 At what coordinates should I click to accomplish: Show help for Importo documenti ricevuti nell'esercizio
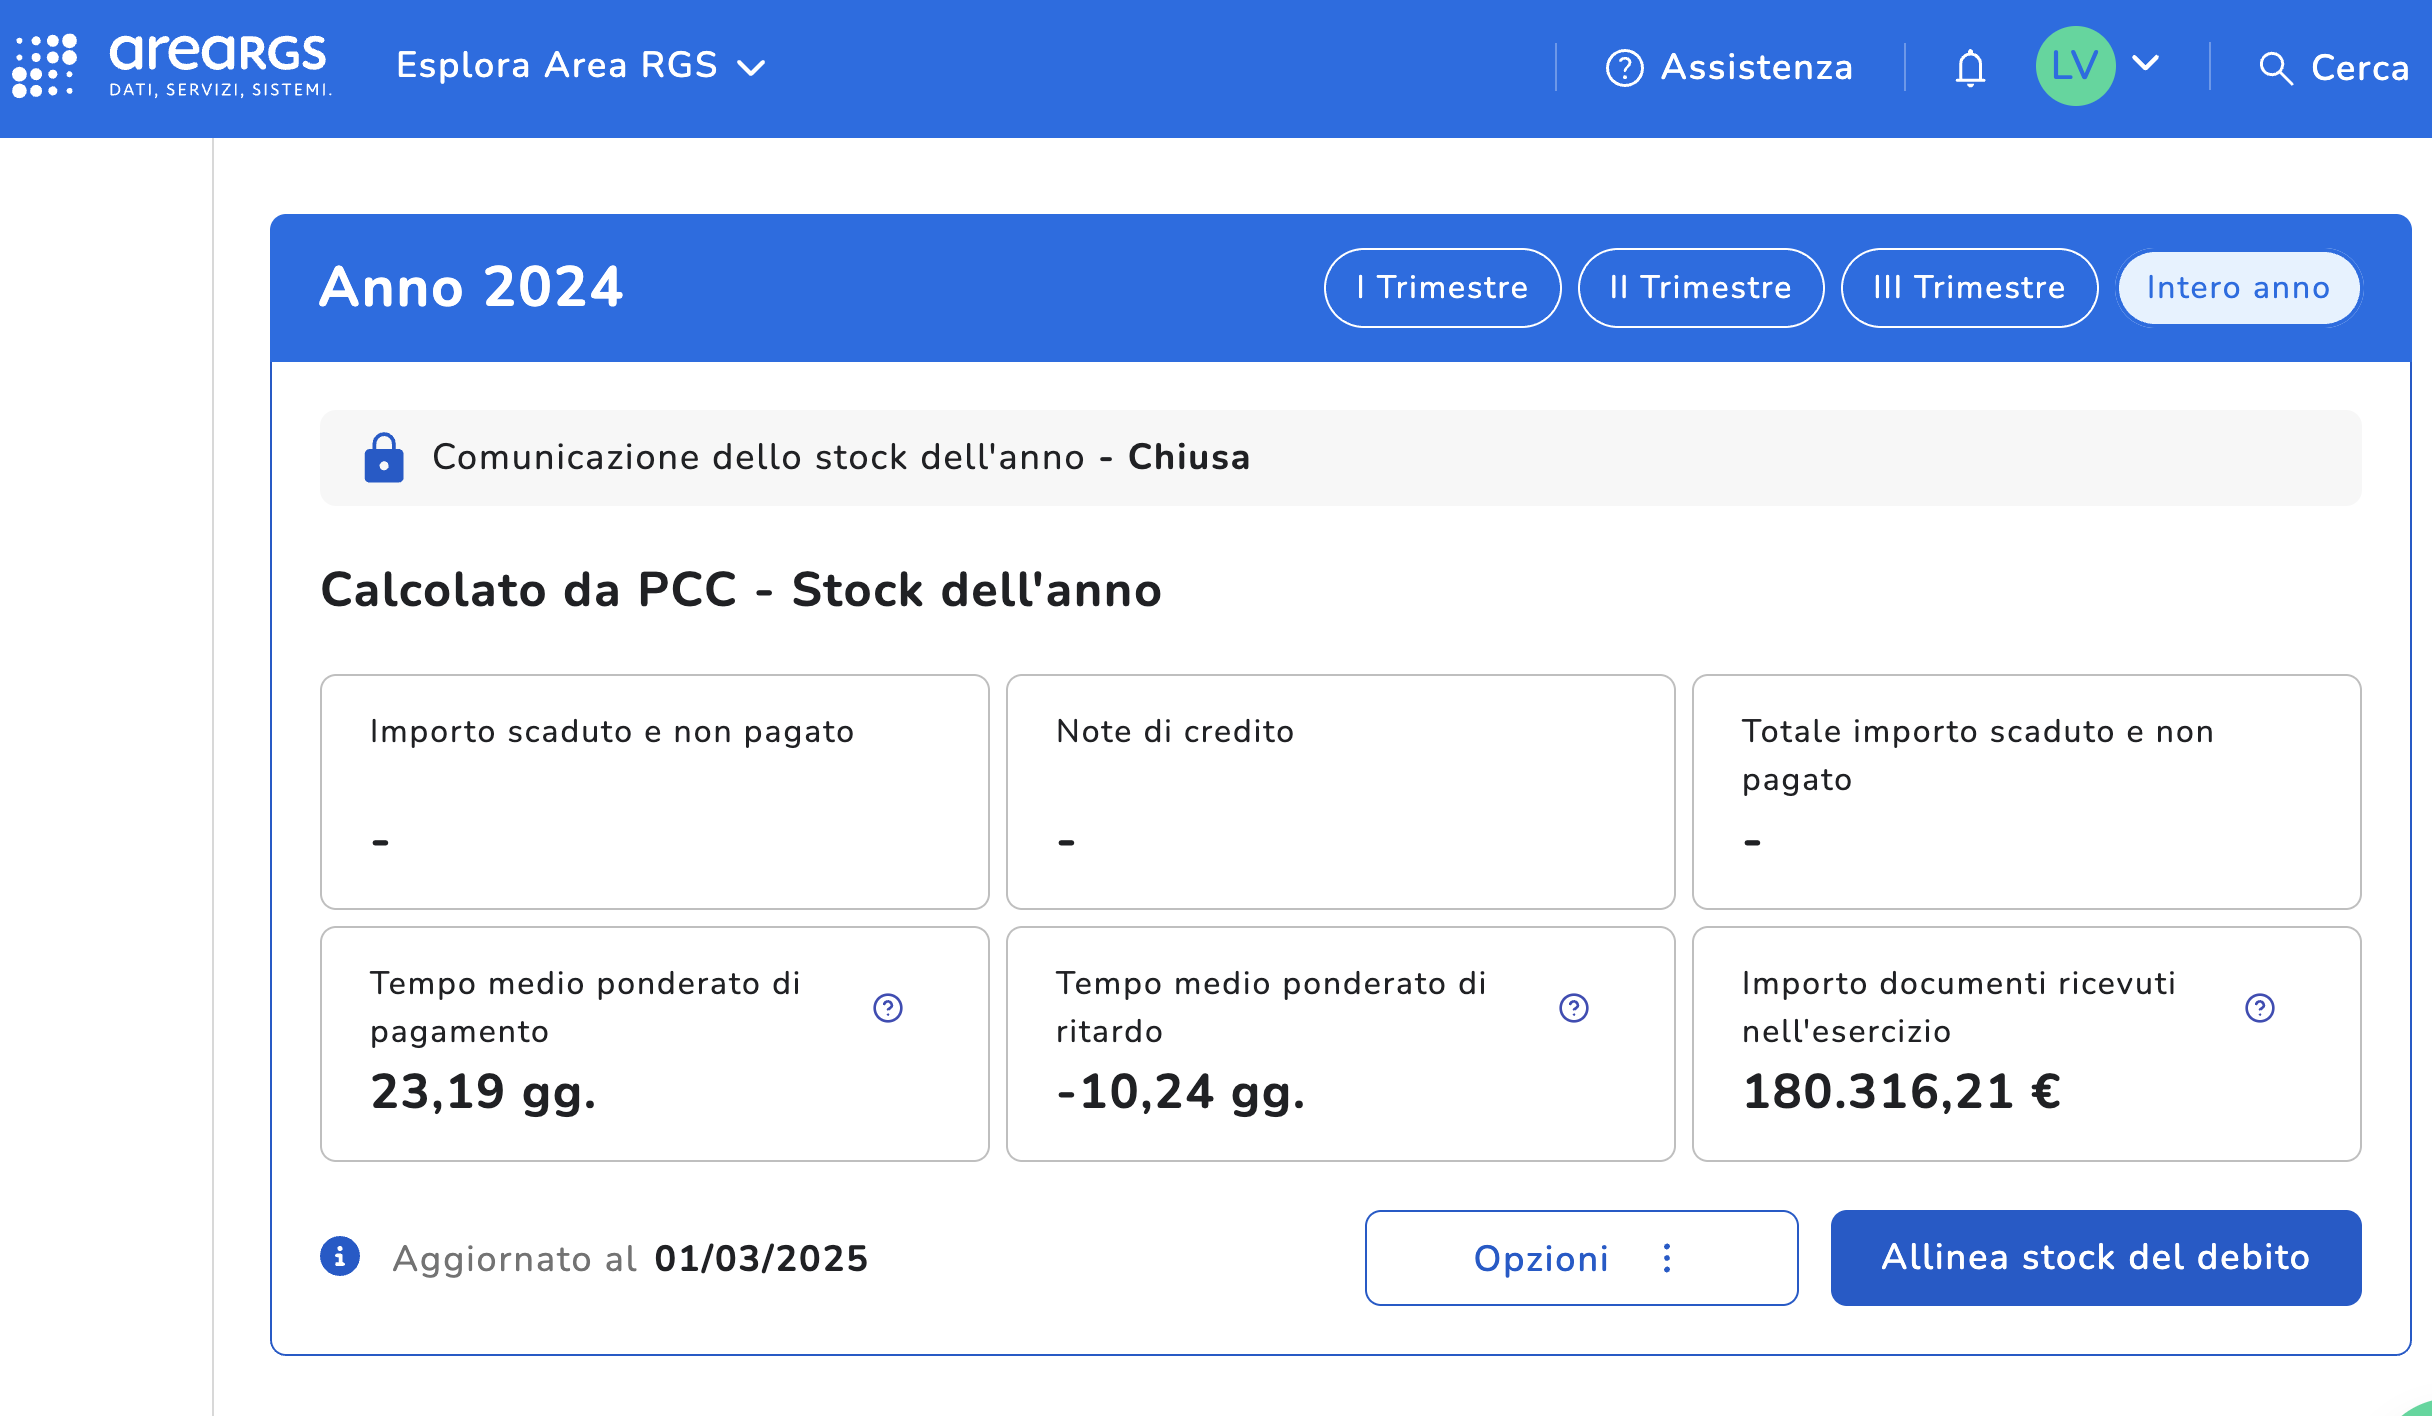click(x=2260, y=1007)
